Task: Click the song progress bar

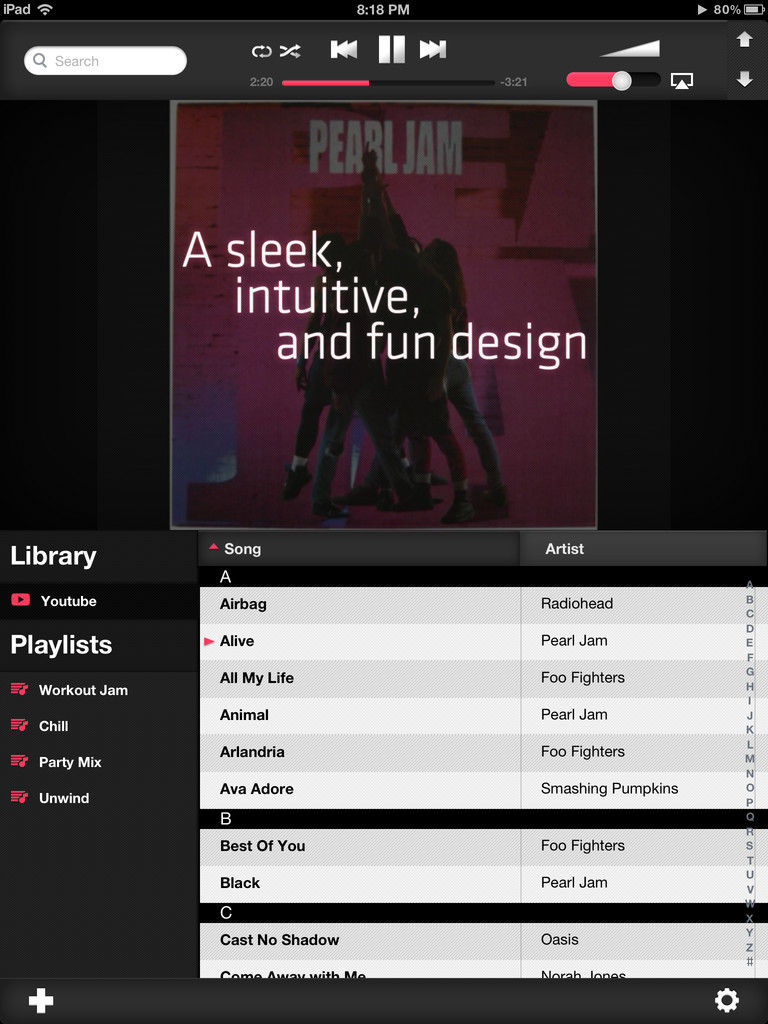Action: pyautogui.click(x=387, y=83)
